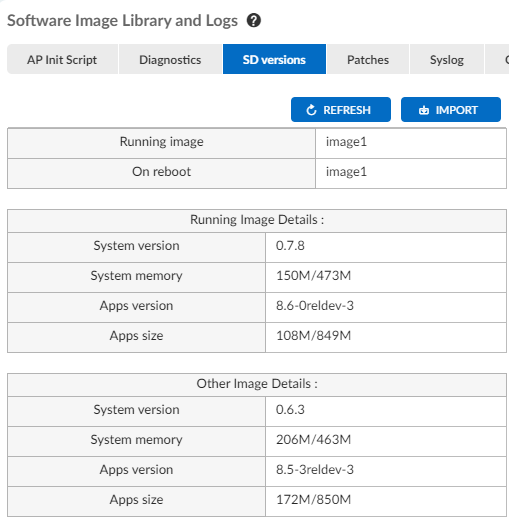Click the 150M/473M system memory value

[313, 276]
